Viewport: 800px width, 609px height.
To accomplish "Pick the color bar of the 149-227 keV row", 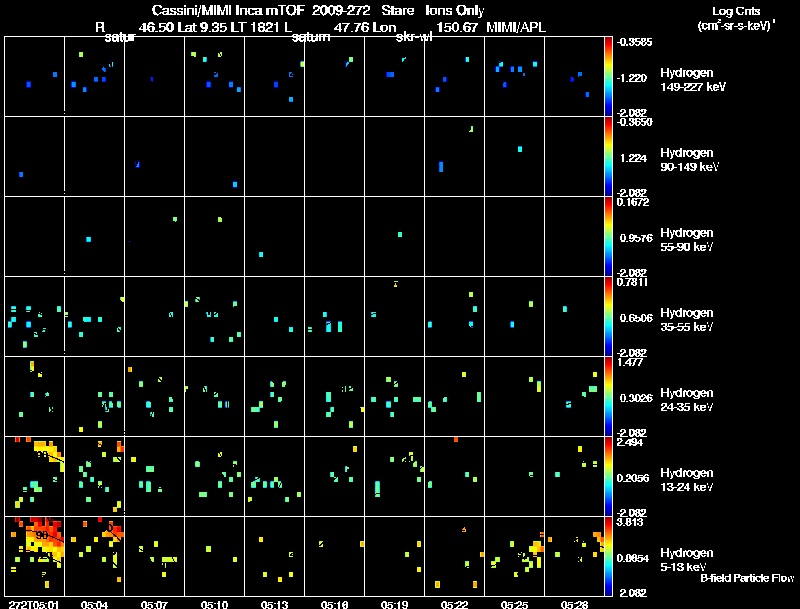I will 608,77.
